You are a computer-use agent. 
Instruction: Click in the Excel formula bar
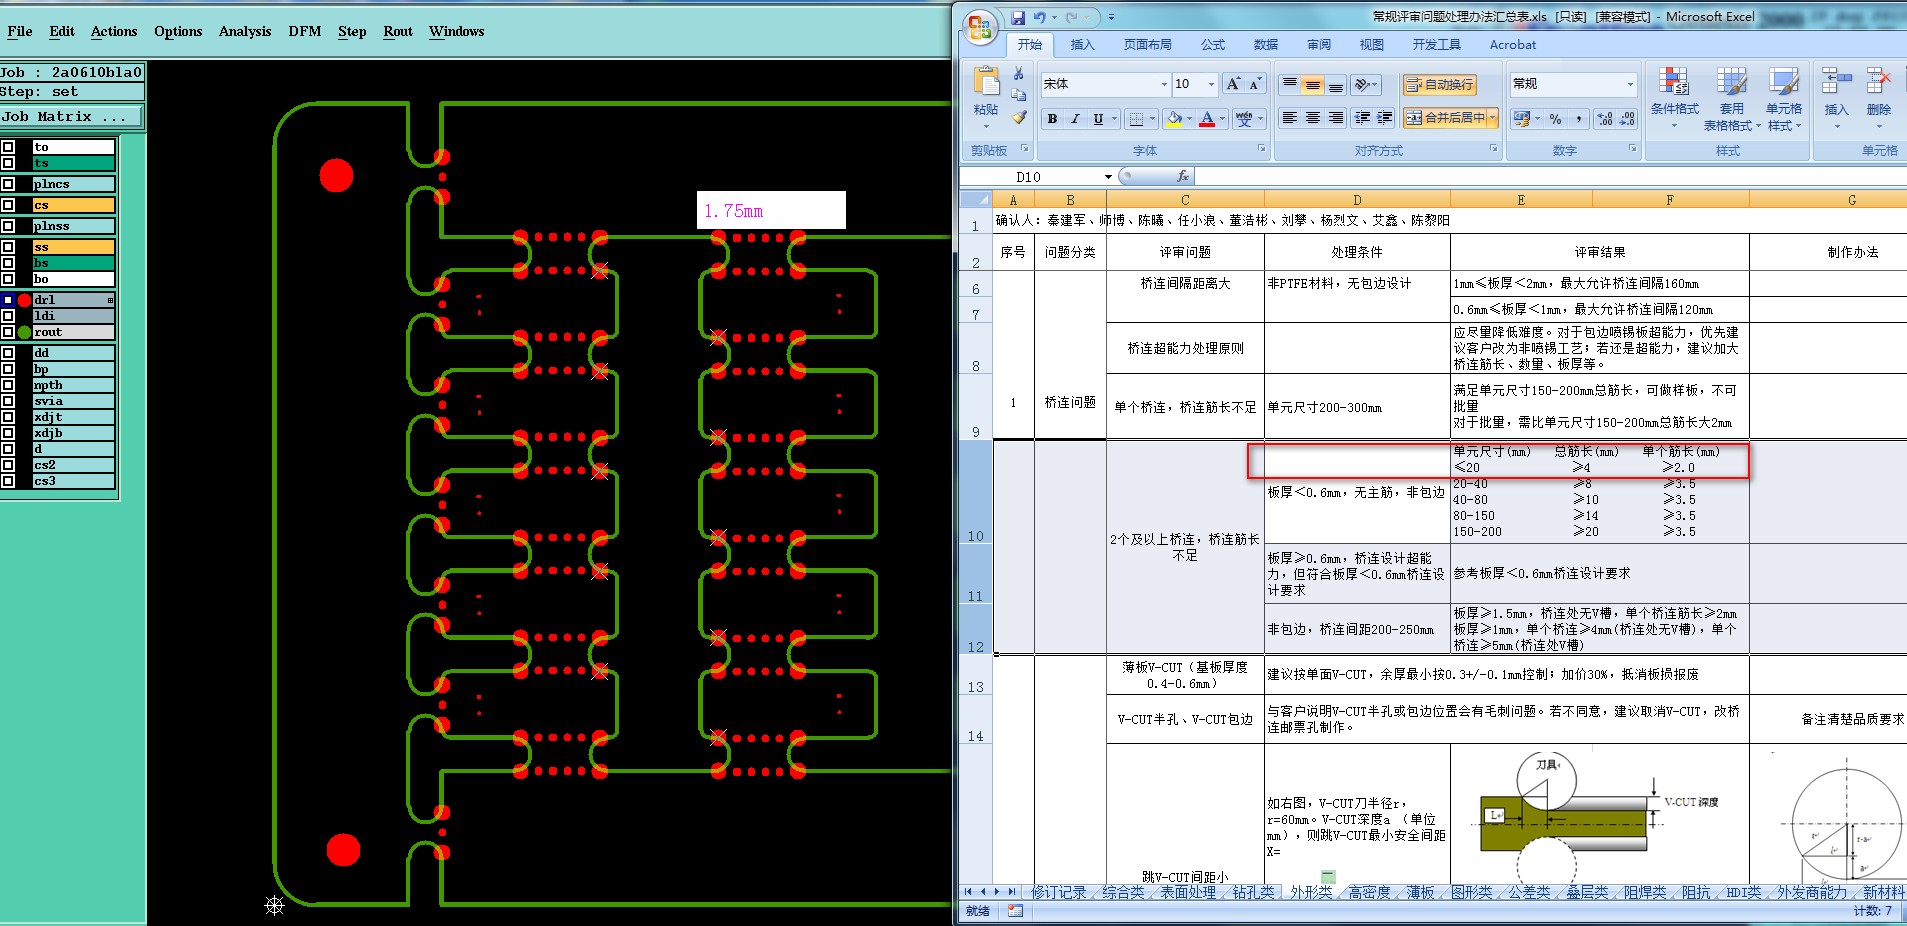point(1550,176)
